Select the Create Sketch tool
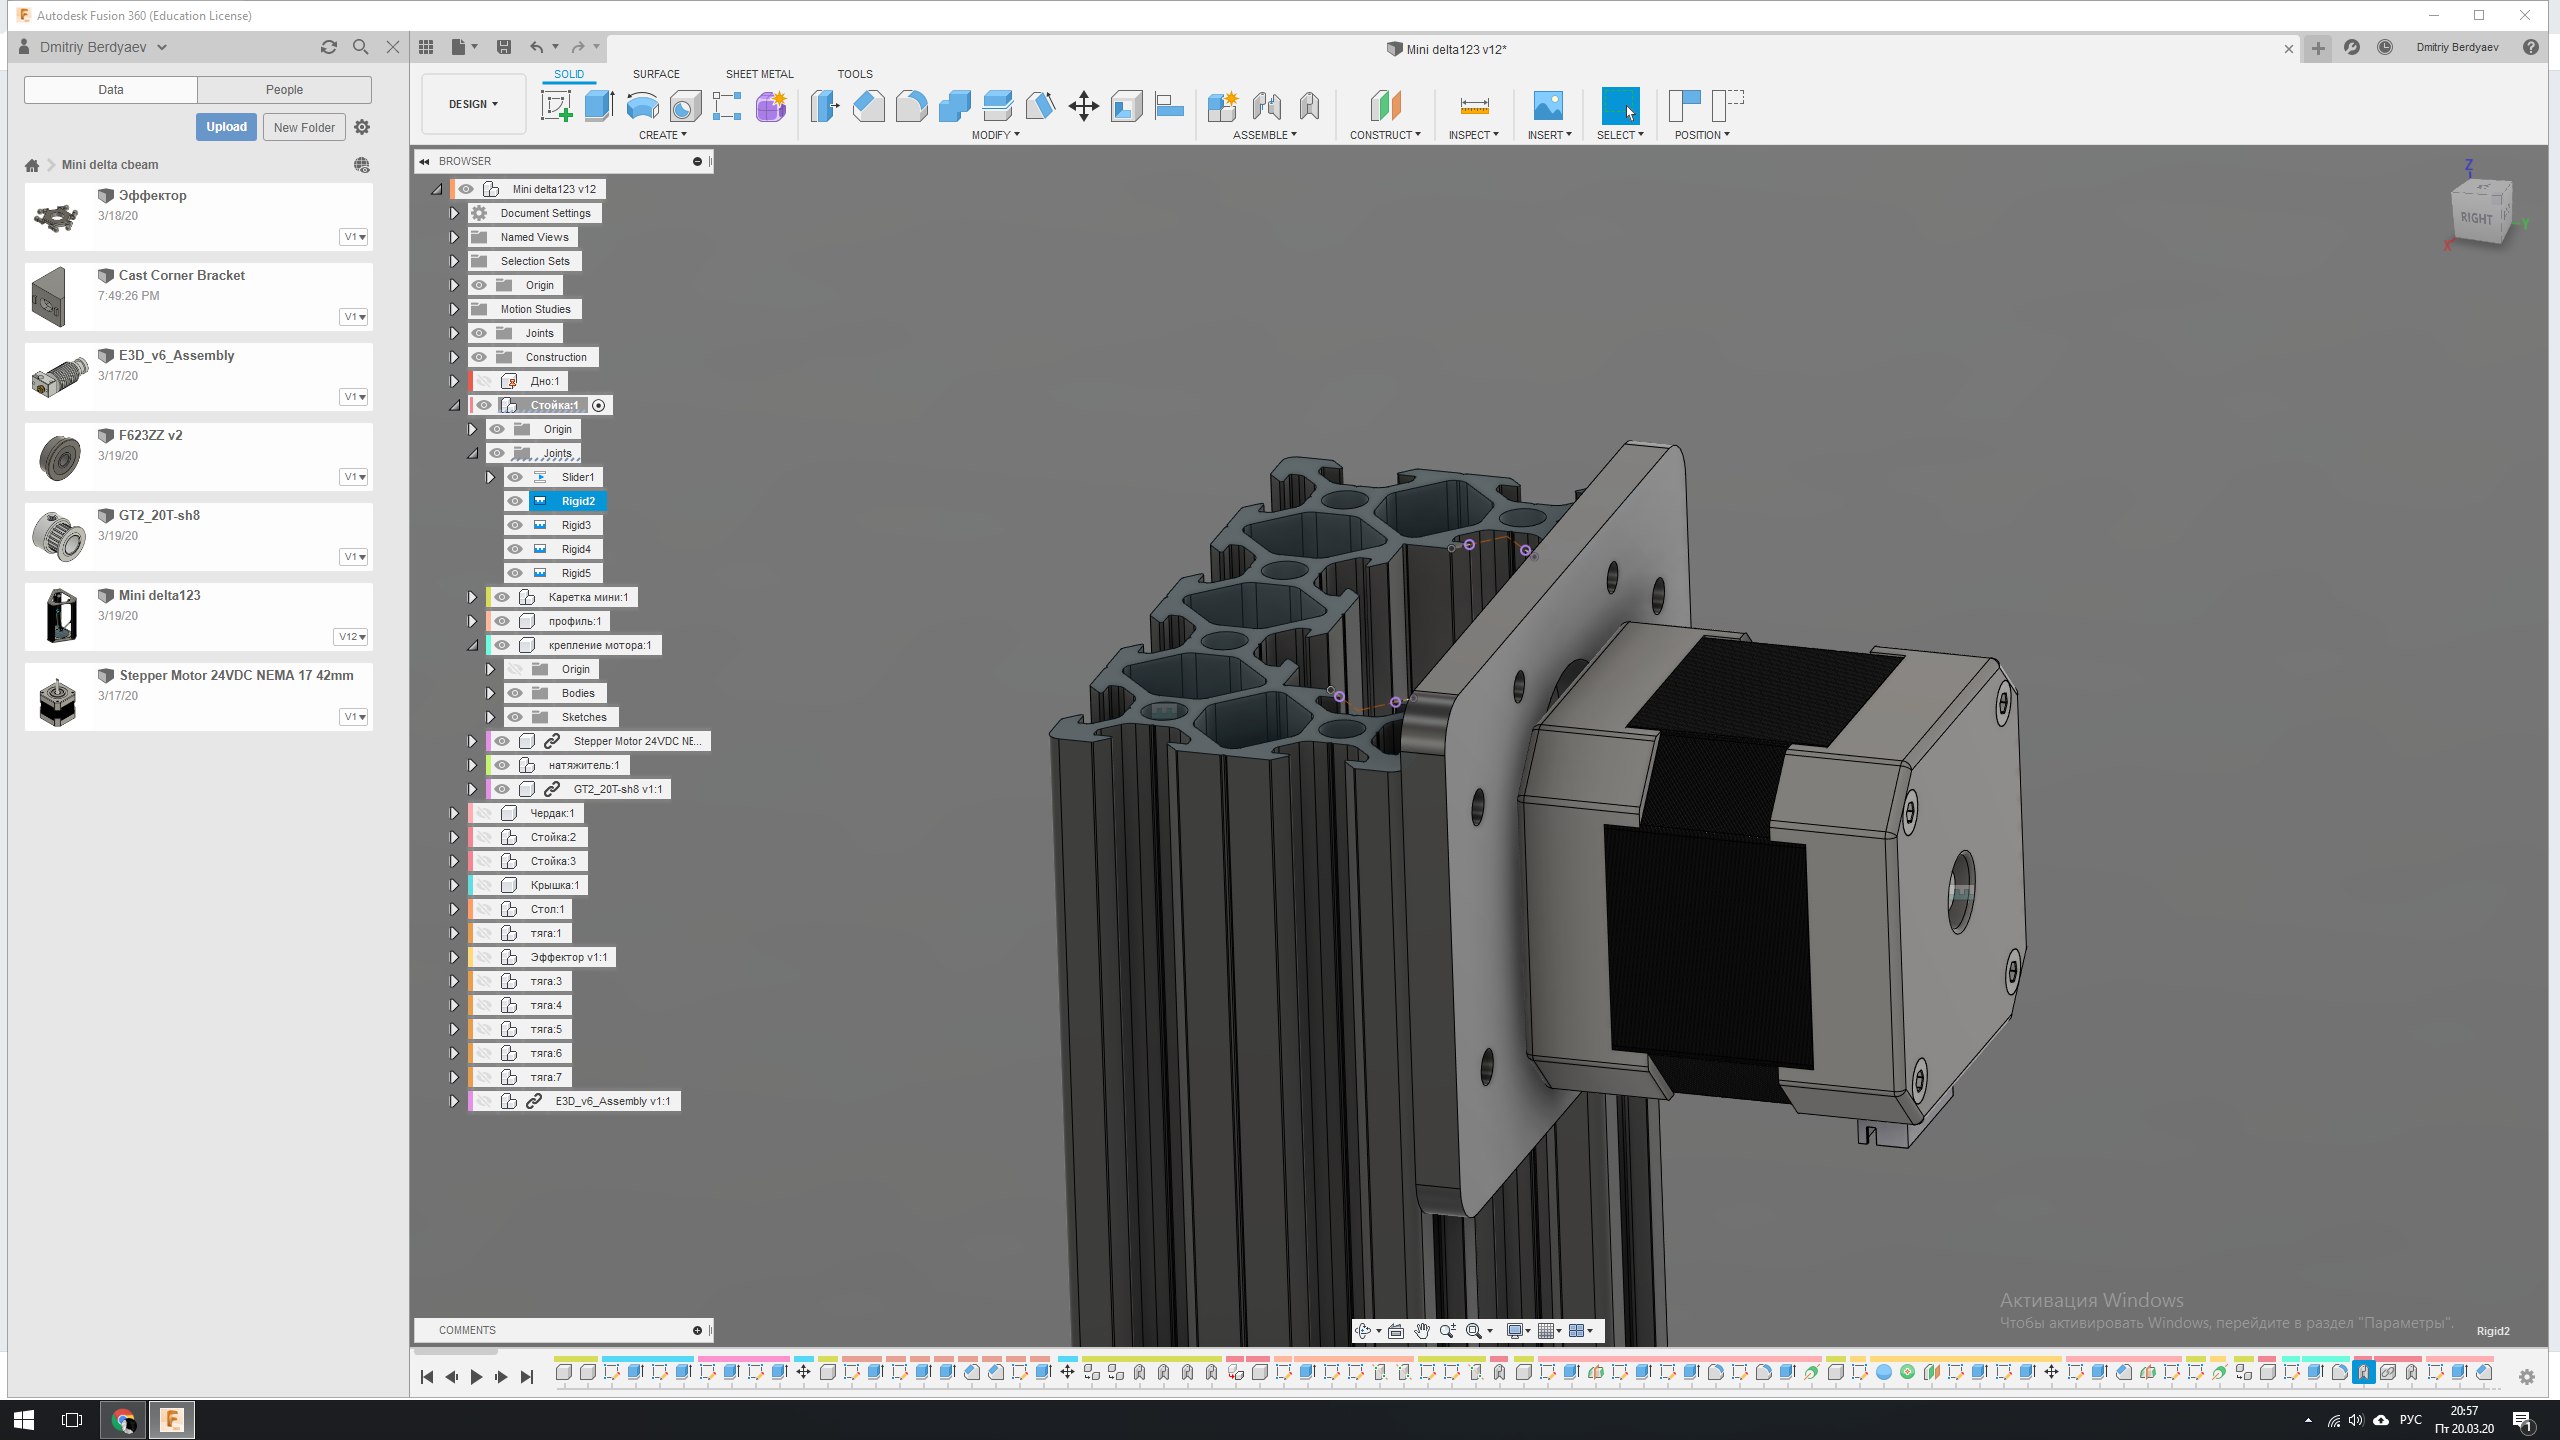This screenshot has height=1440, width=2560. coord(556,106)
